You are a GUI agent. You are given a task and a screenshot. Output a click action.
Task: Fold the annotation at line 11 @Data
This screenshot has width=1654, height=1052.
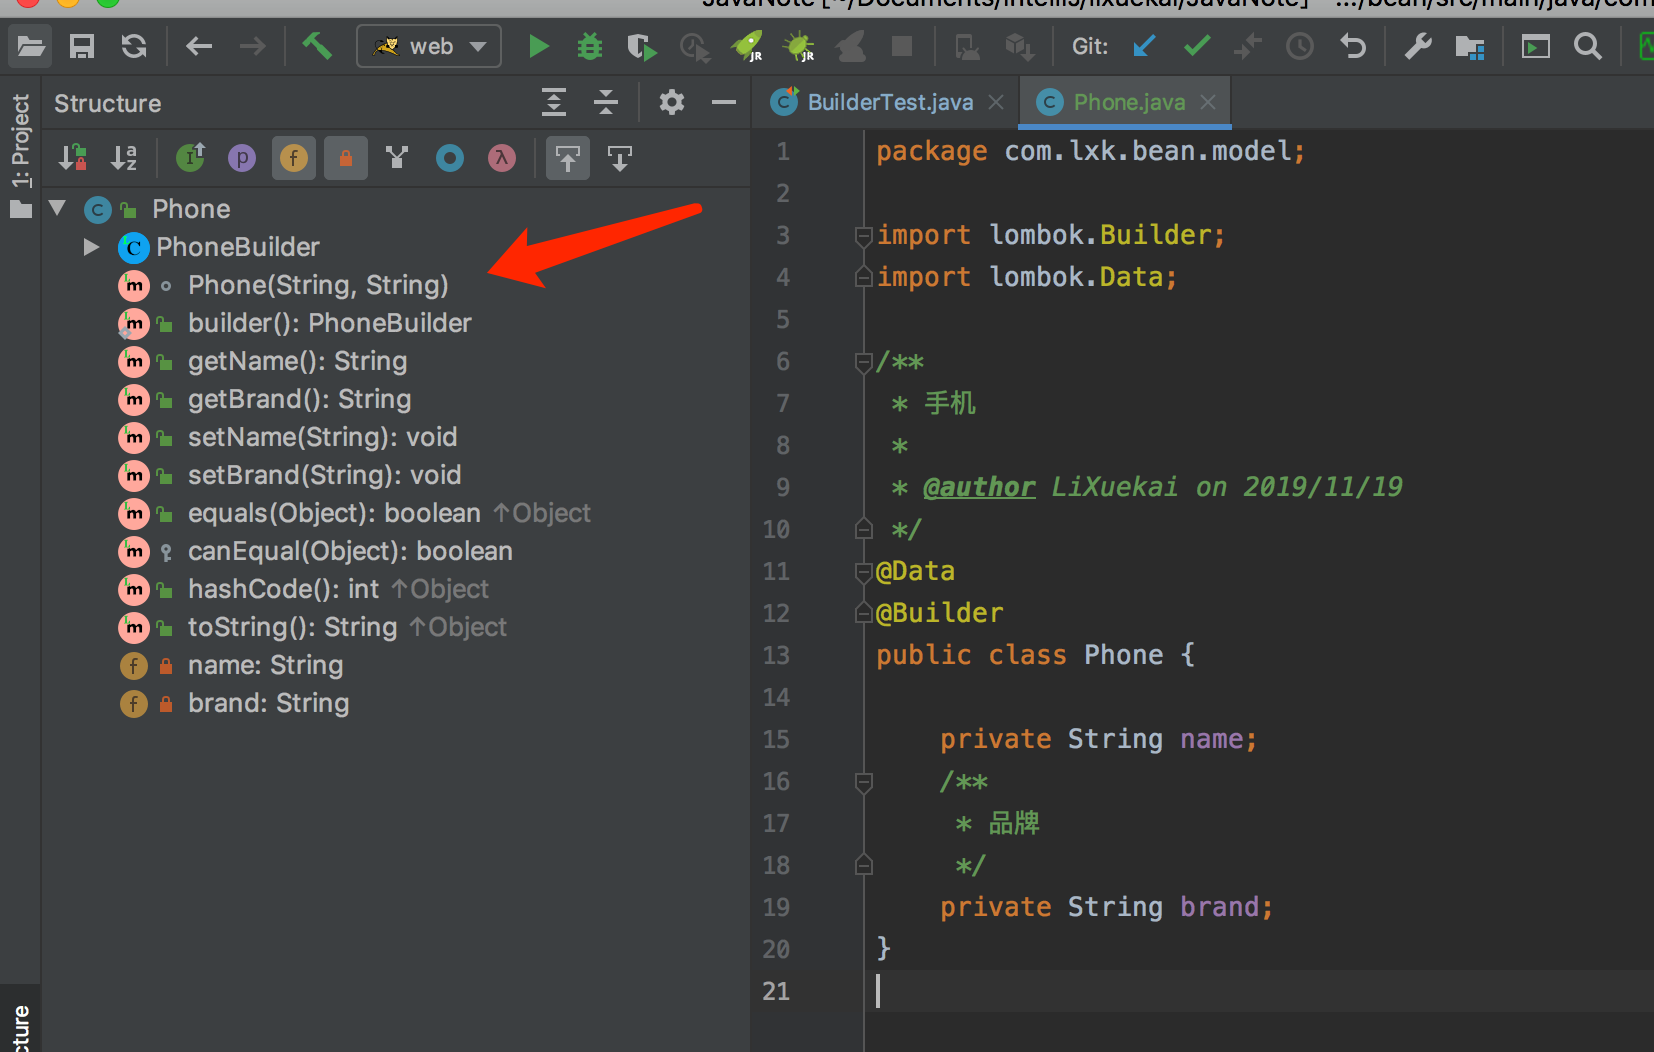pyautogui.click(x=864, y=572)
